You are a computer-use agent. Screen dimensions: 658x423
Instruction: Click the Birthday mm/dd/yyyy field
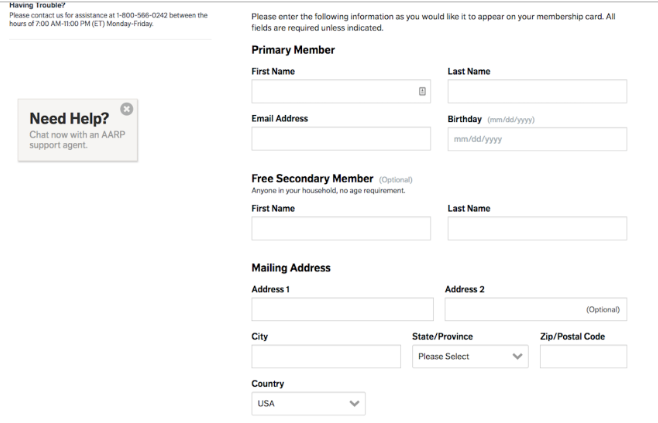[537, 139]
